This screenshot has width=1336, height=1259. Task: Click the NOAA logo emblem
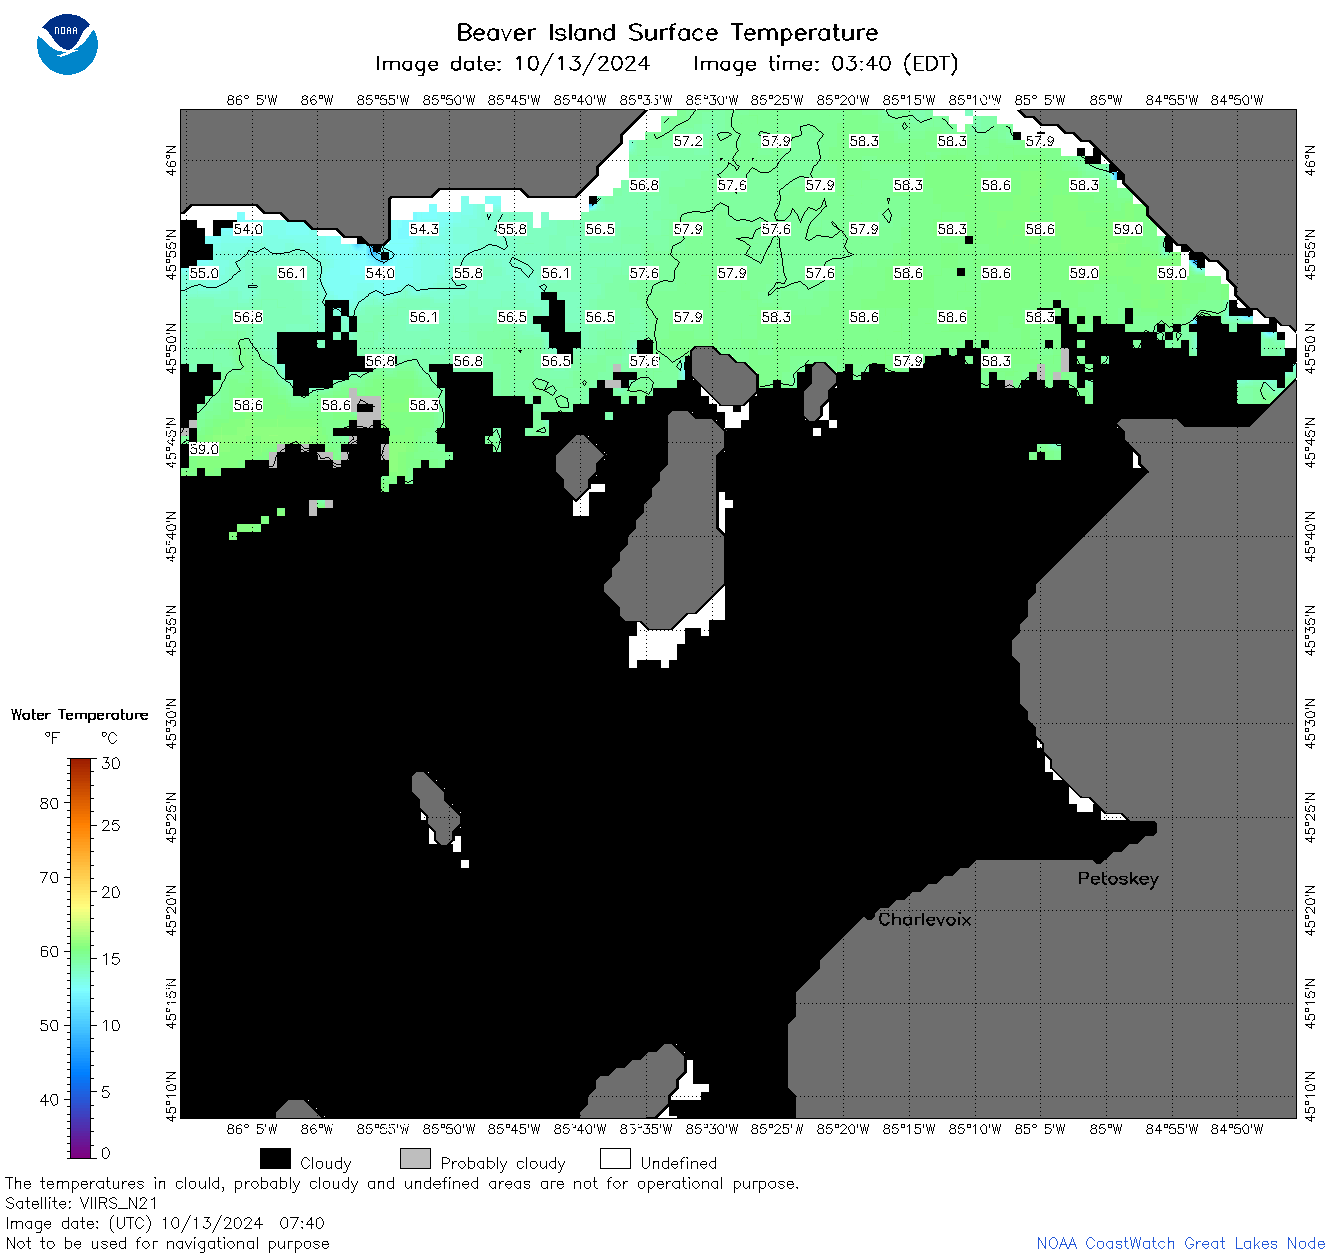click(67, 45)
